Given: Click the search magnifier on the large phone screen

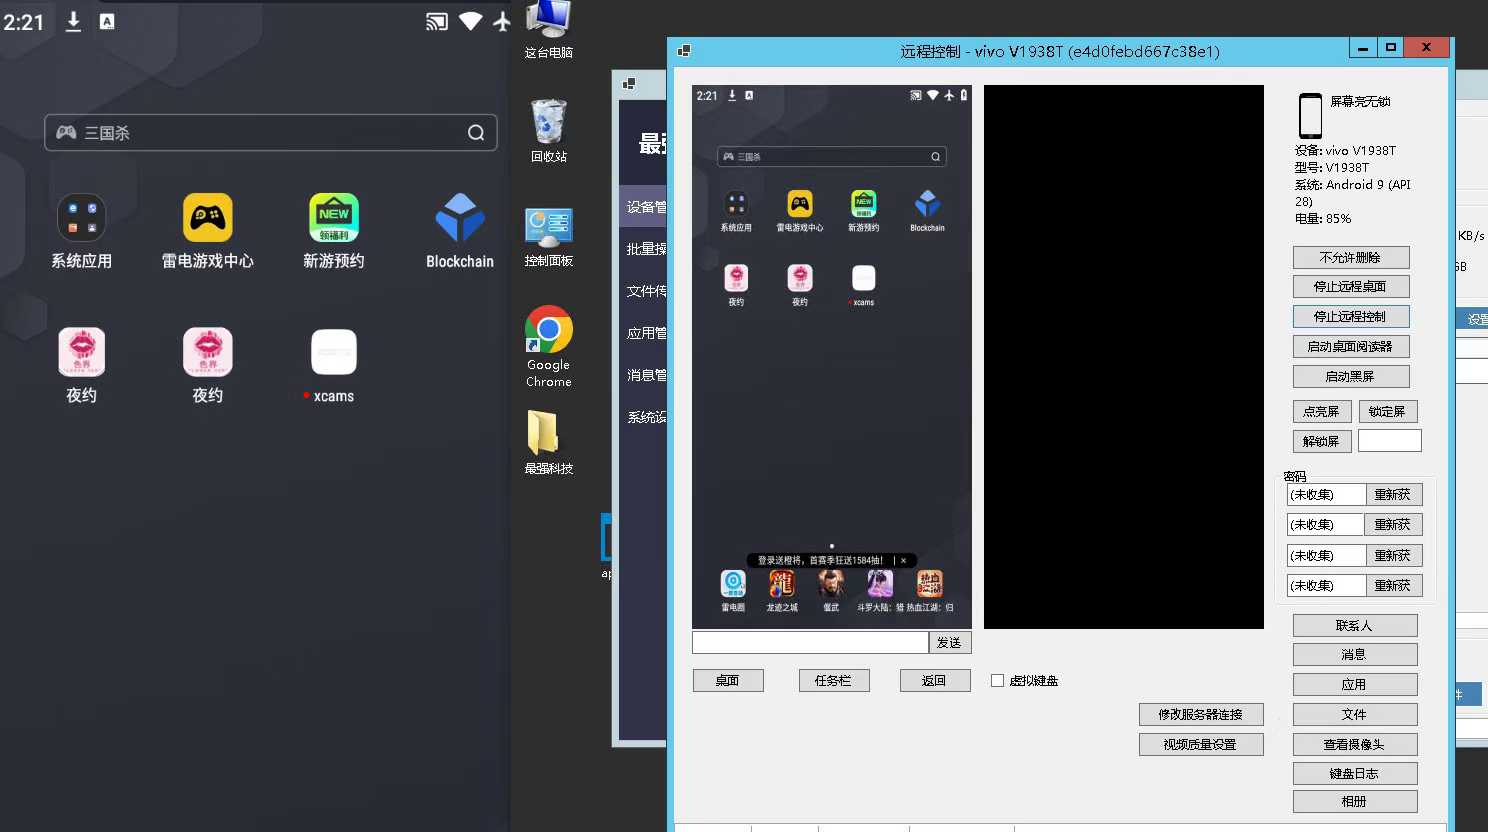Looking at the screenshot, I should click(476, 133).
